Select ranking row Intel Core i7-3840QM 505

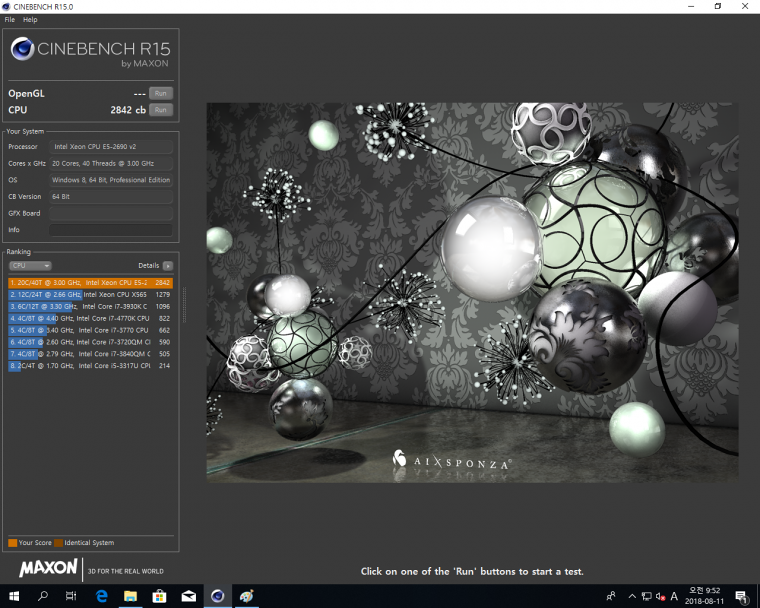point(90,354)
